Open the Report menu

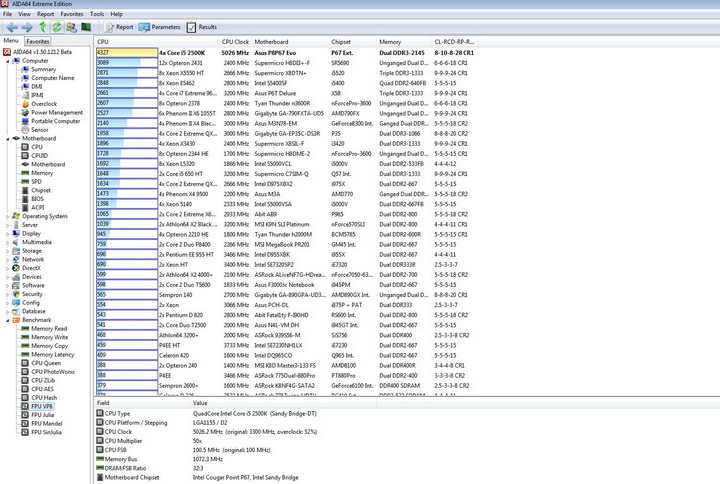(45, 14)
